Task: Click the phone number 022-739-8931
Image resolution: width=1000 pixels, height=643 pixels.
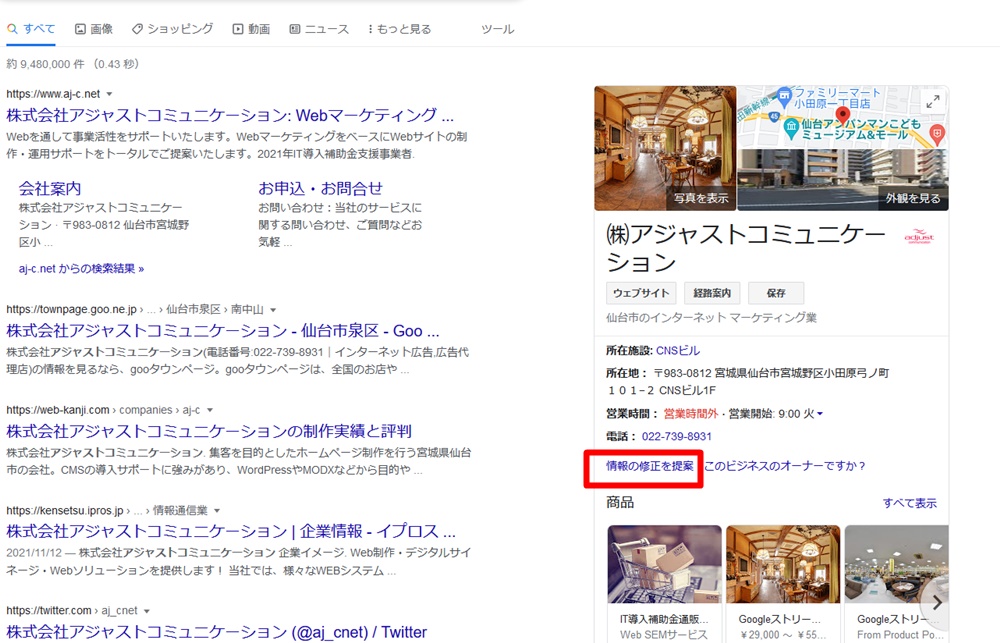Action: coord(677,436)
